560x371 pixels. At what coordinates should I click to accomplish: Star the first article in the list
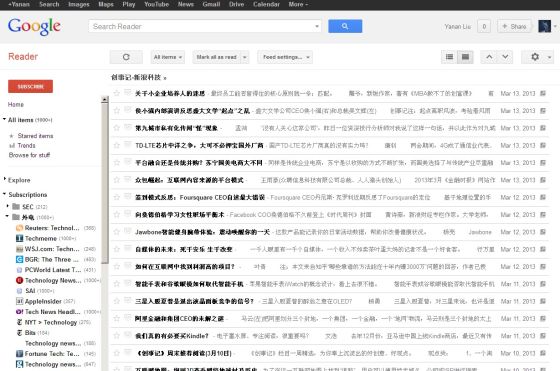pos(116,93)
